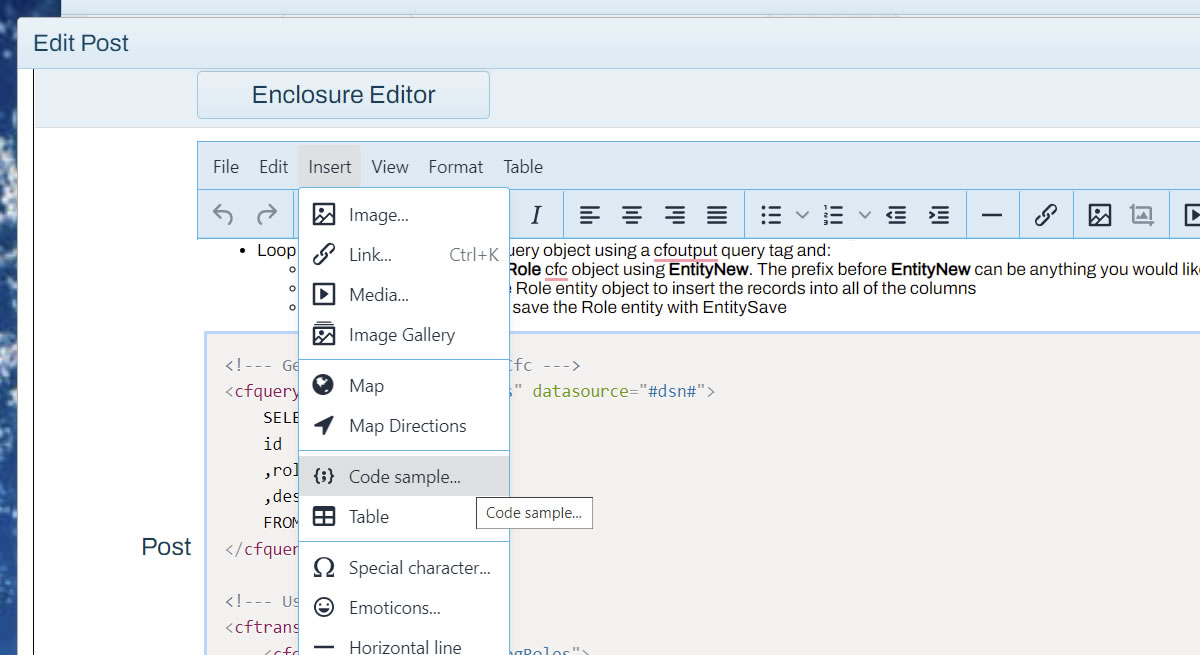
Task: Open the Edit menu
Action: [274, 167]
